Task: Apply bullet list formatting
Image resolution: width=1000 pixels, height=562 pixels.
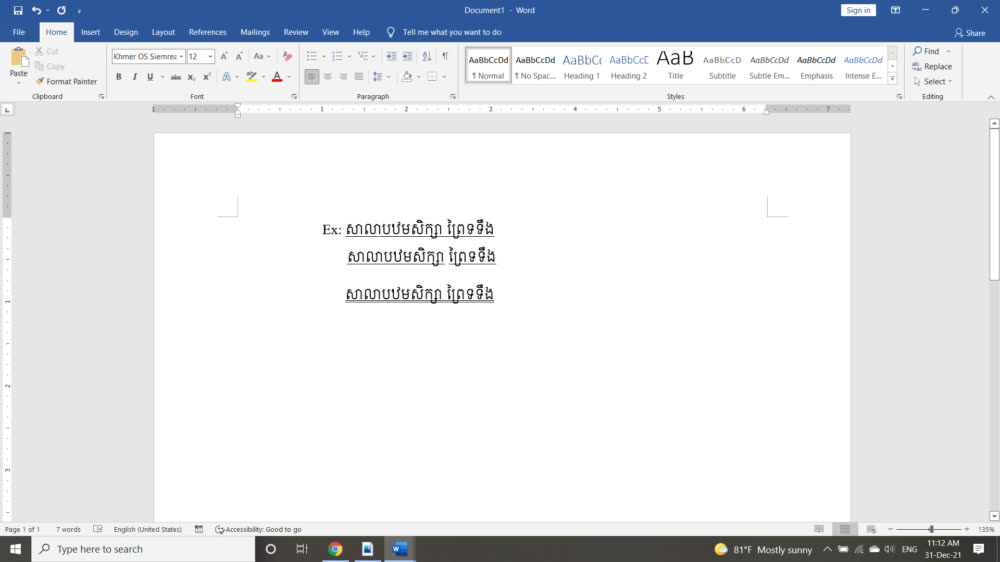Action: [312, 57]
